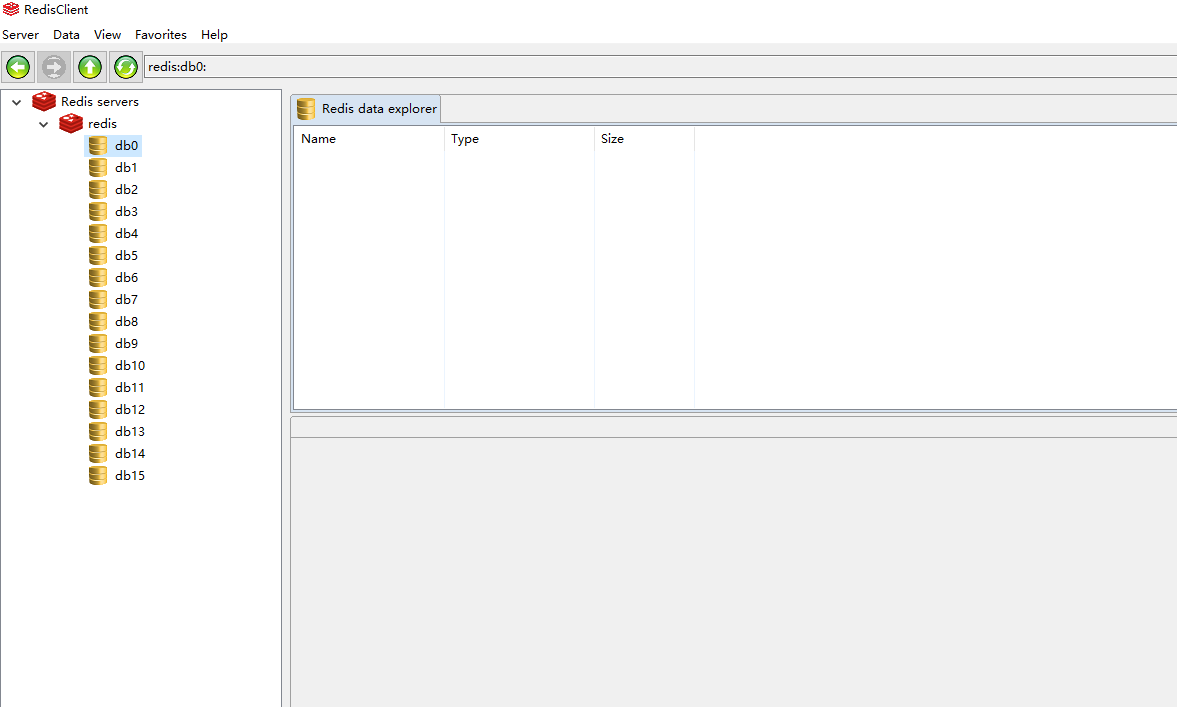Viewport: 1177px width, 707px height.
Task: Click the db10 database icon
Action: point(98,366)
